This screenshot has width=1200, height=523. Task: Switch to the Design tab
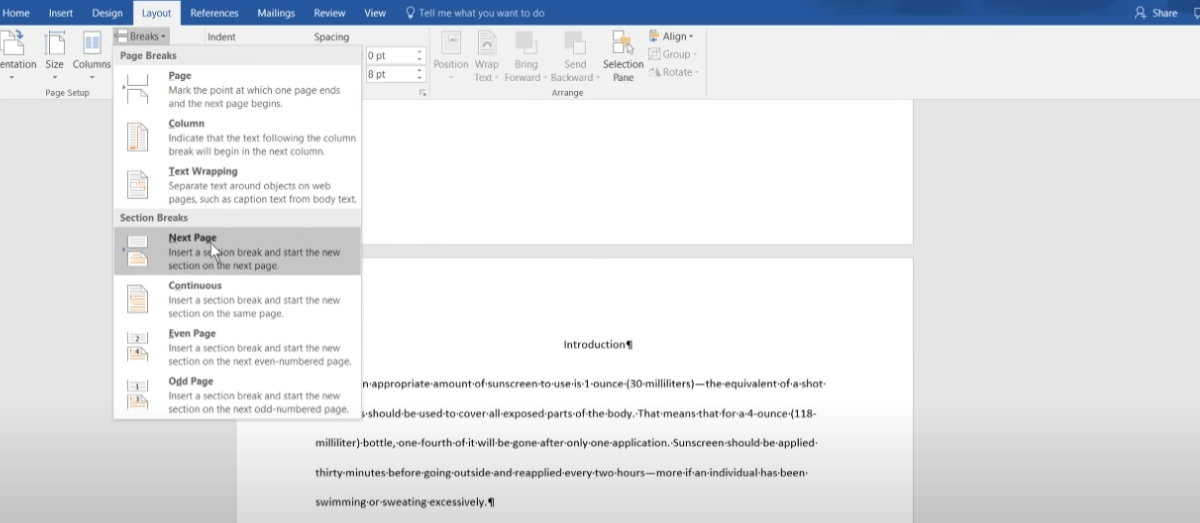click(x=107, y=13)
